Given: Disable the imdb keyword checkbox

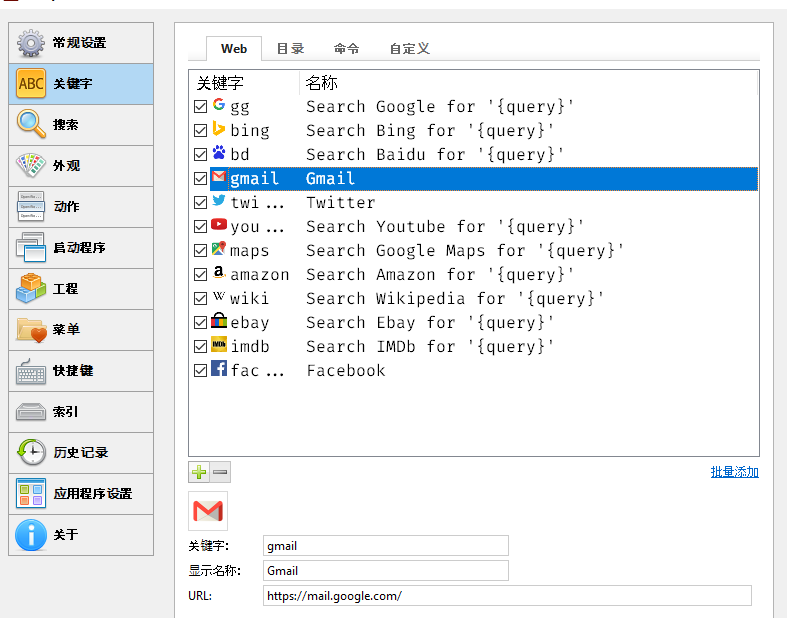Looking at the screenshot, I should (201, 347).
